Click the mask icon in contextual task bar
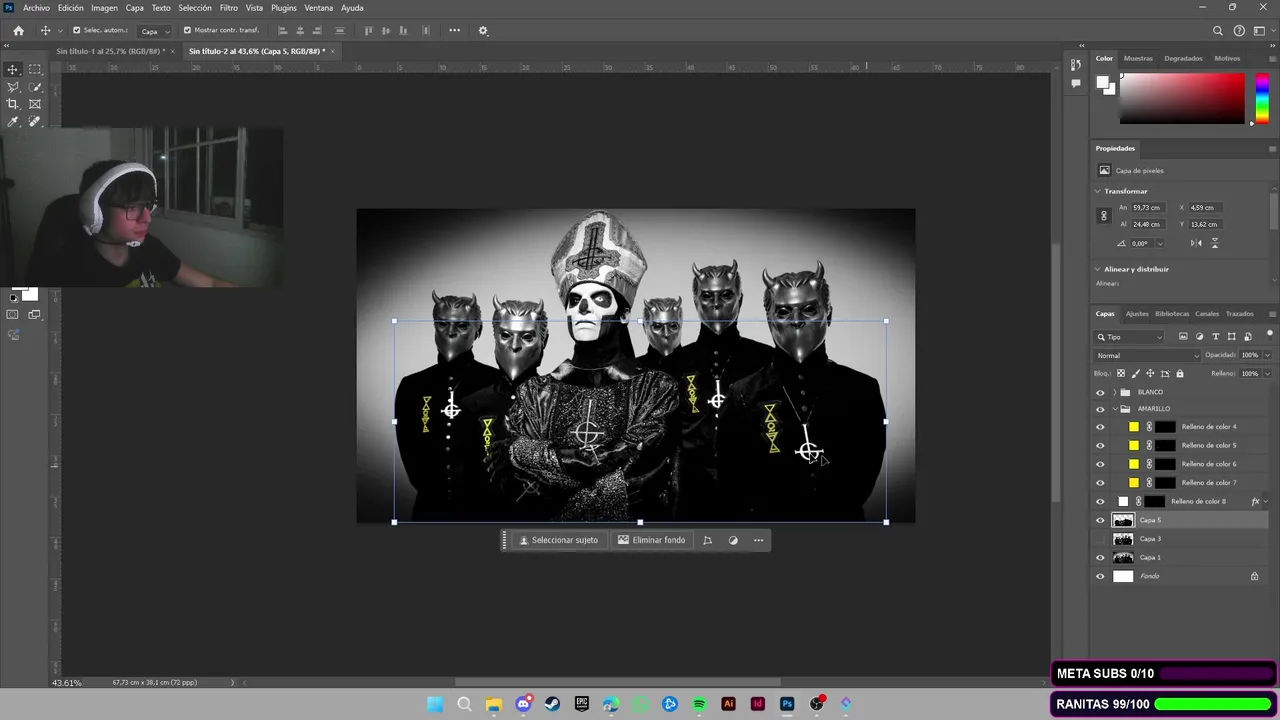 coord(733,540)
